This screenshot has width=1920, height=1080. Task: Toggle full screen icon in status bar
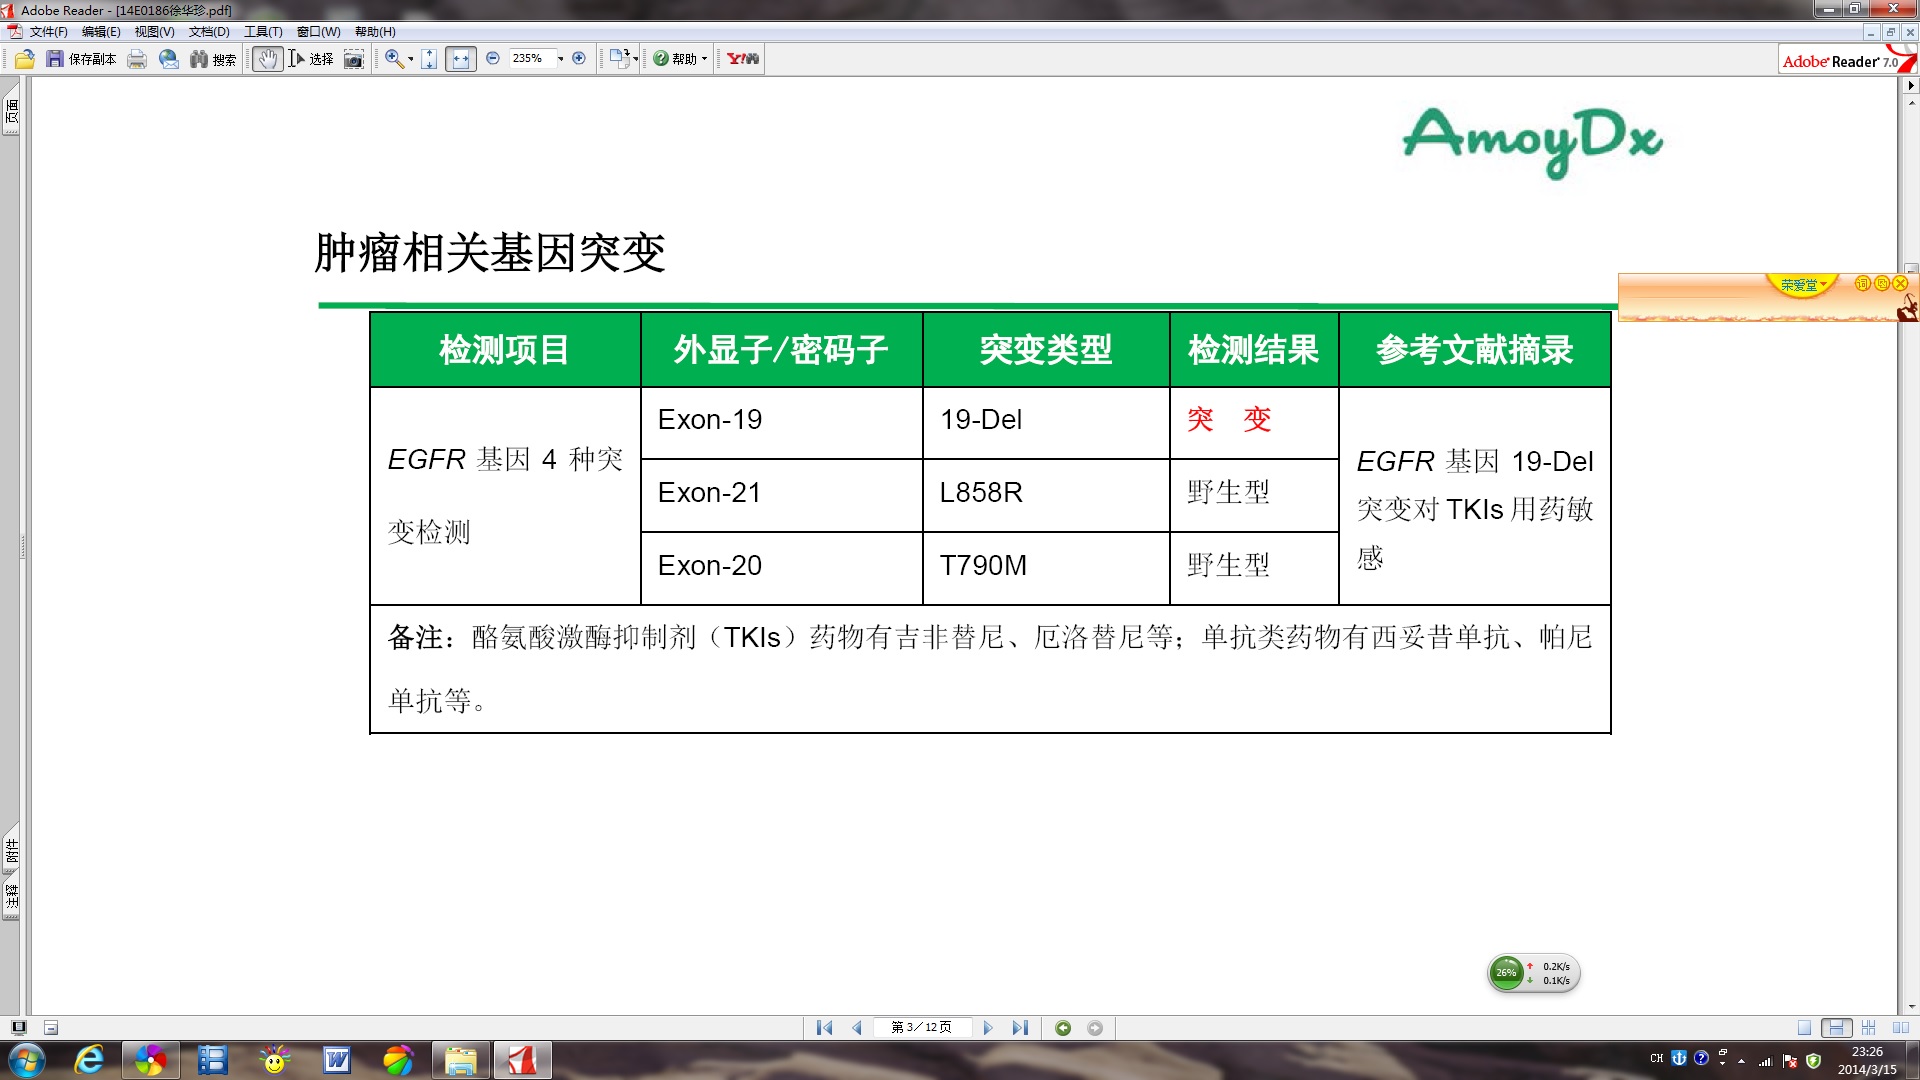pyautogui.click(x=18, y=1027)
